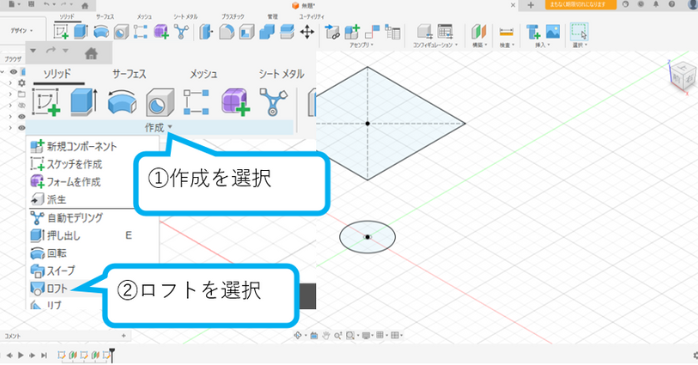The height and width of the screenshot is (365, 698).
Task: Open the アセンブリ panel dropdown
Action: click(361, 45)
